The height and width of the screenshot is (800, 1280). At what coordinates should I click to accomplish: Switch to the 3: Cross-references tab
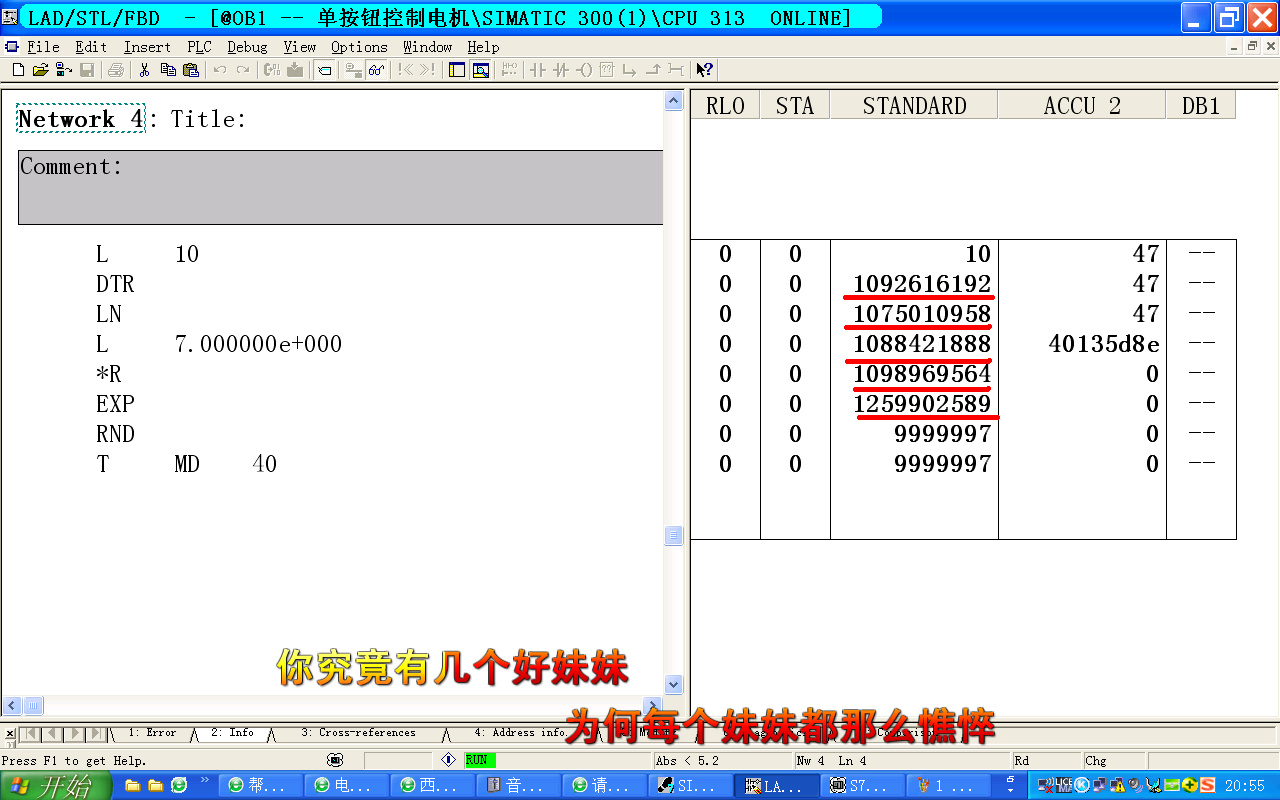click(358, 733)
